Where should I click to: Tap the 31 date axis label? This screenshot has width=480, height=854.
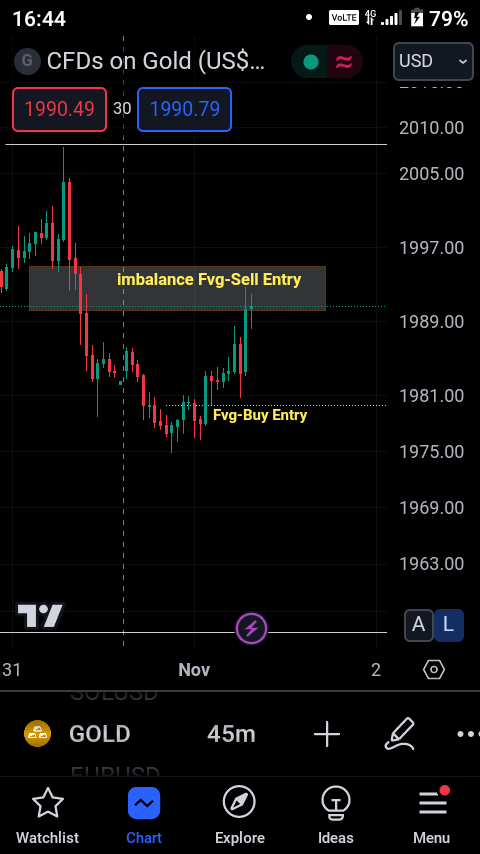pos(11,670)
